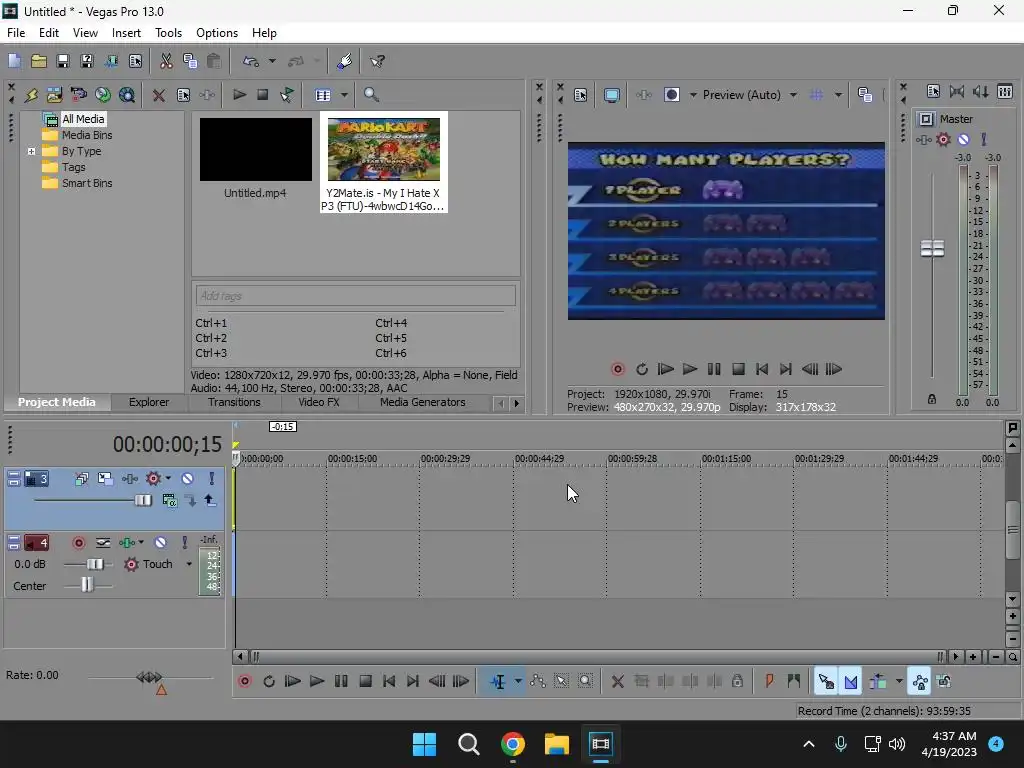Select the Untitled.mp4 media thumbnail

tap(255, 150)
